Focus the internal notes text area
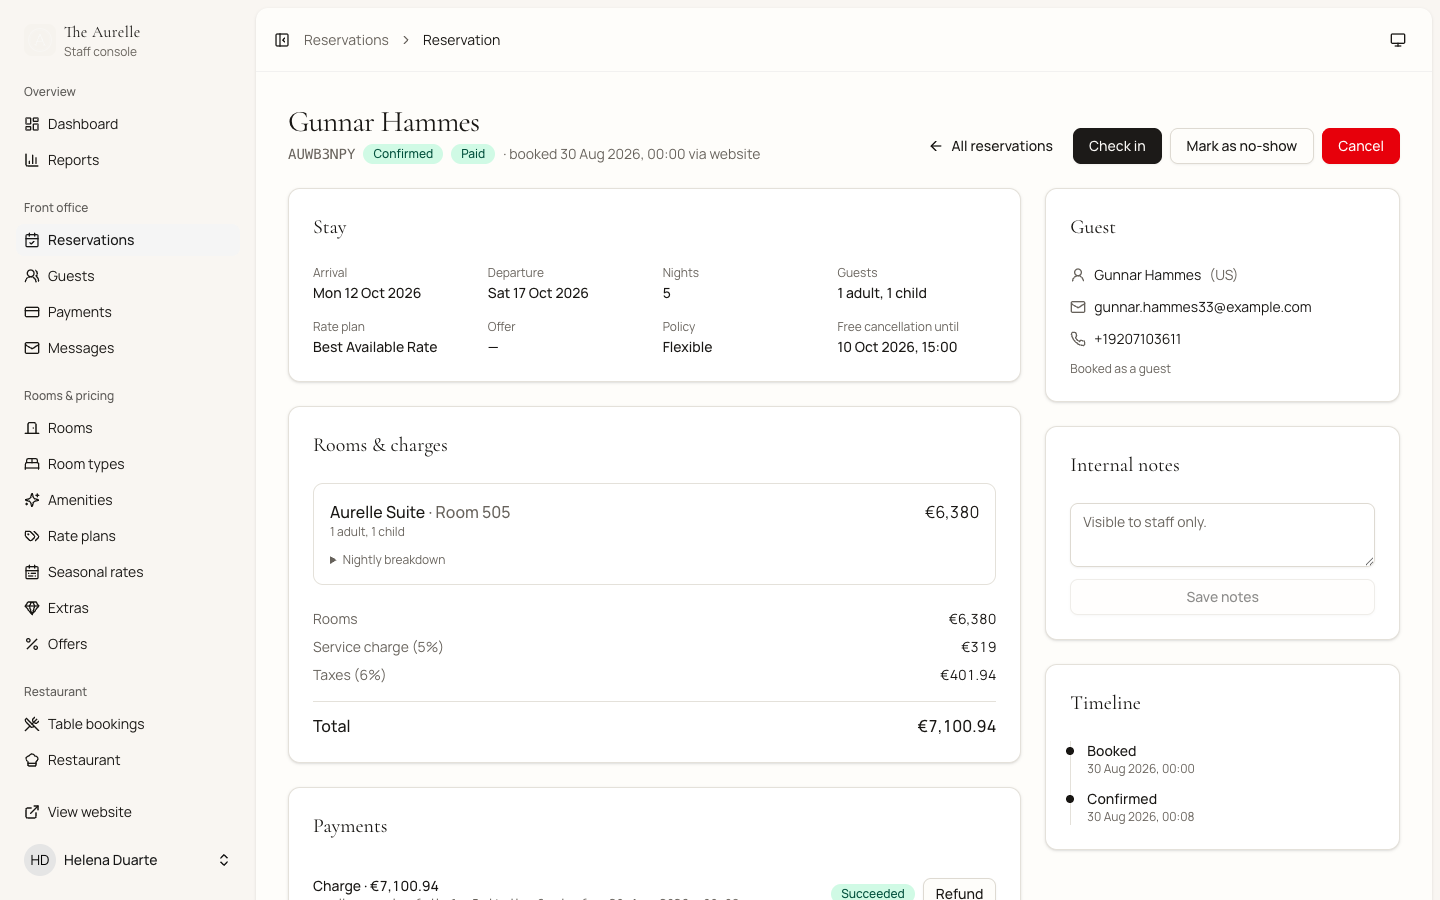This screenshot has width=1440, height=900. click(1222, 535)
